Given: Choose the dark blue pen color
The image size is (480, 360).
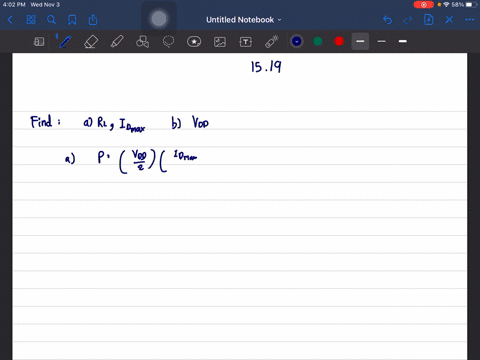Looking at the screenshot, I should click(297, 41).
